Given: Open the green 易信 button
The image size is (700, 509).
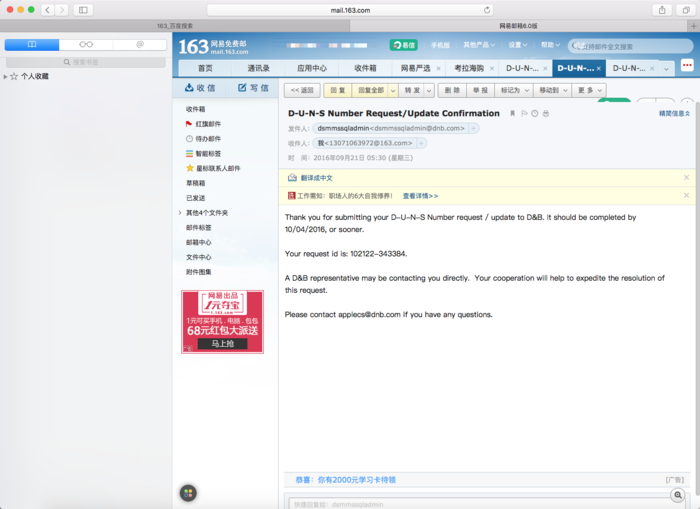Looking at the screenshot, I should coord(404,45).
